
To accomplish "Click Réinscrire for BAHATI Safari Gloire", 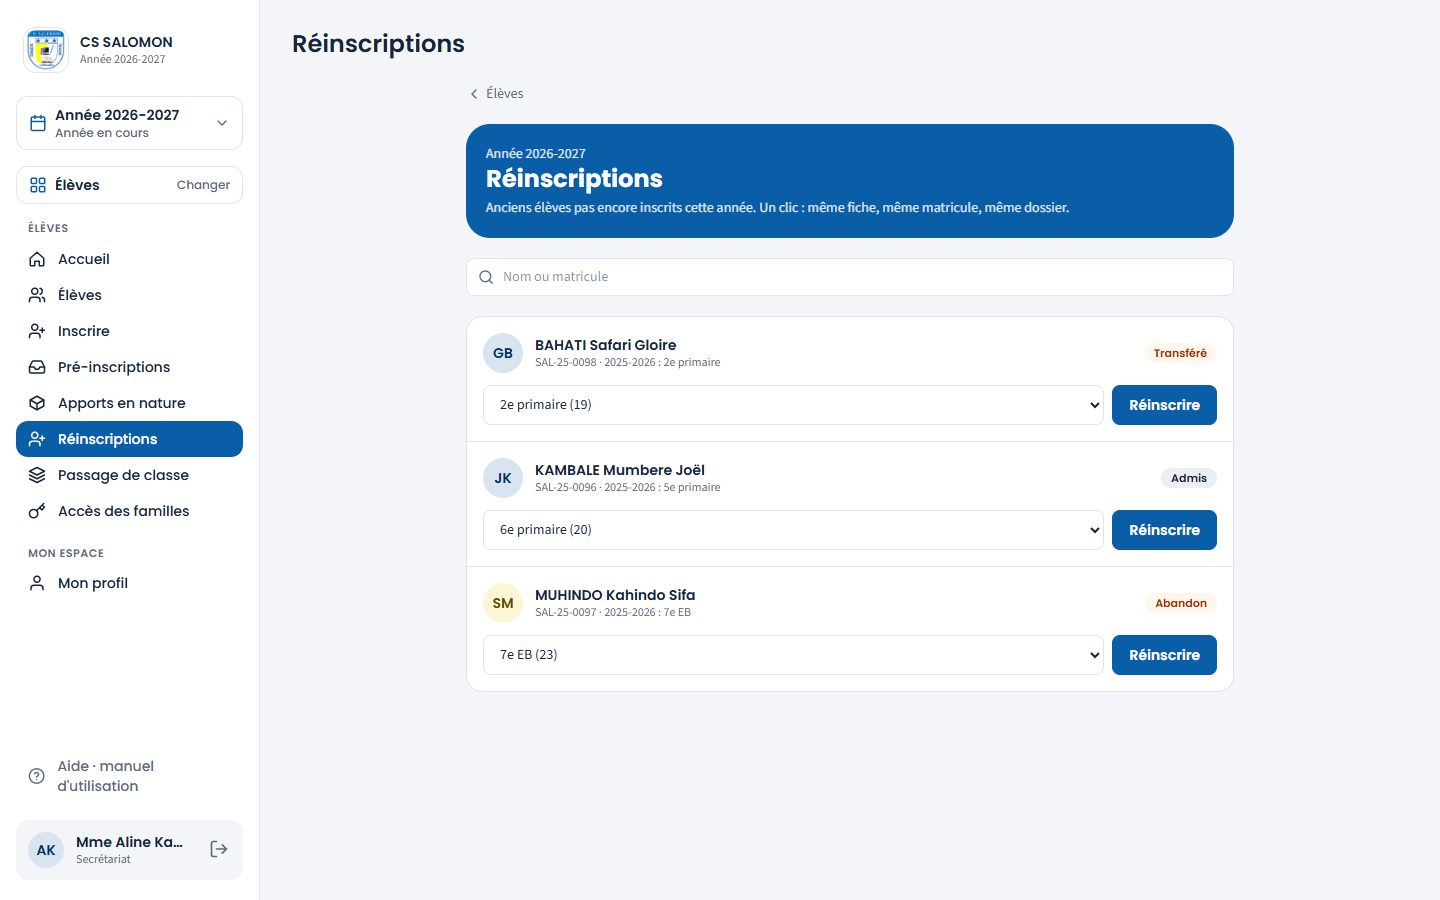I will tap(1164, 405).
